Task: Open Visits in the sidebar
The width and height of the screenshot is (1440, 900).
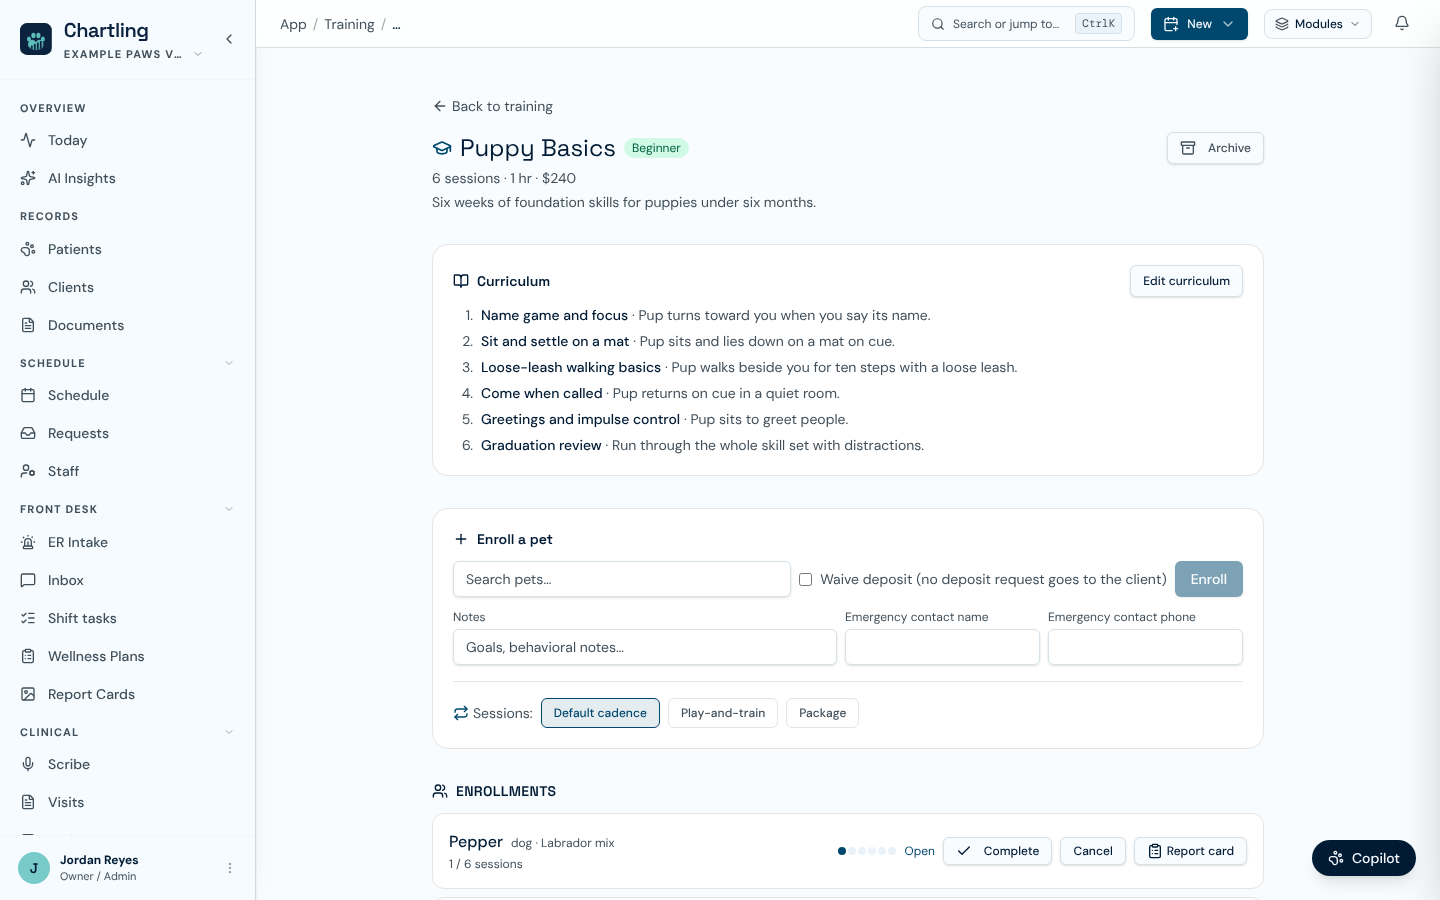Action: (128, 802)
